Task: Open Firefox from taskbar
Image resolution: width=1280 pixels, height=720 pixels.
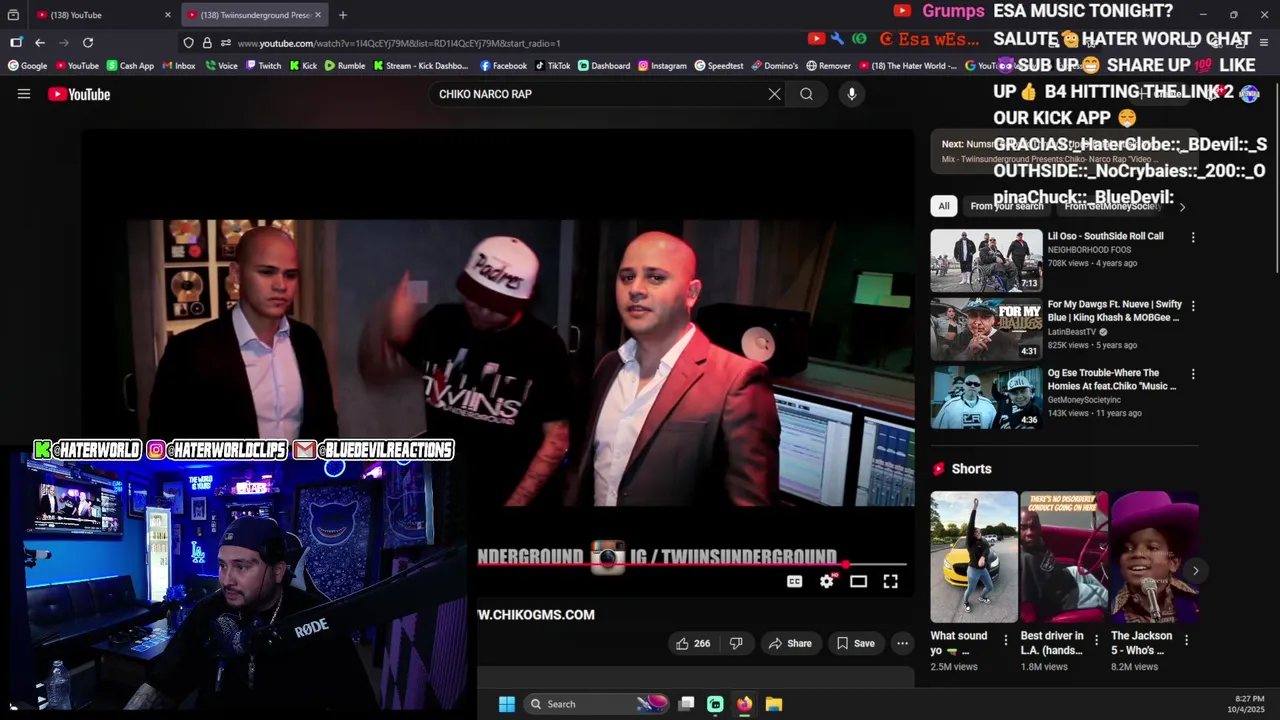Action: point(744,704)
